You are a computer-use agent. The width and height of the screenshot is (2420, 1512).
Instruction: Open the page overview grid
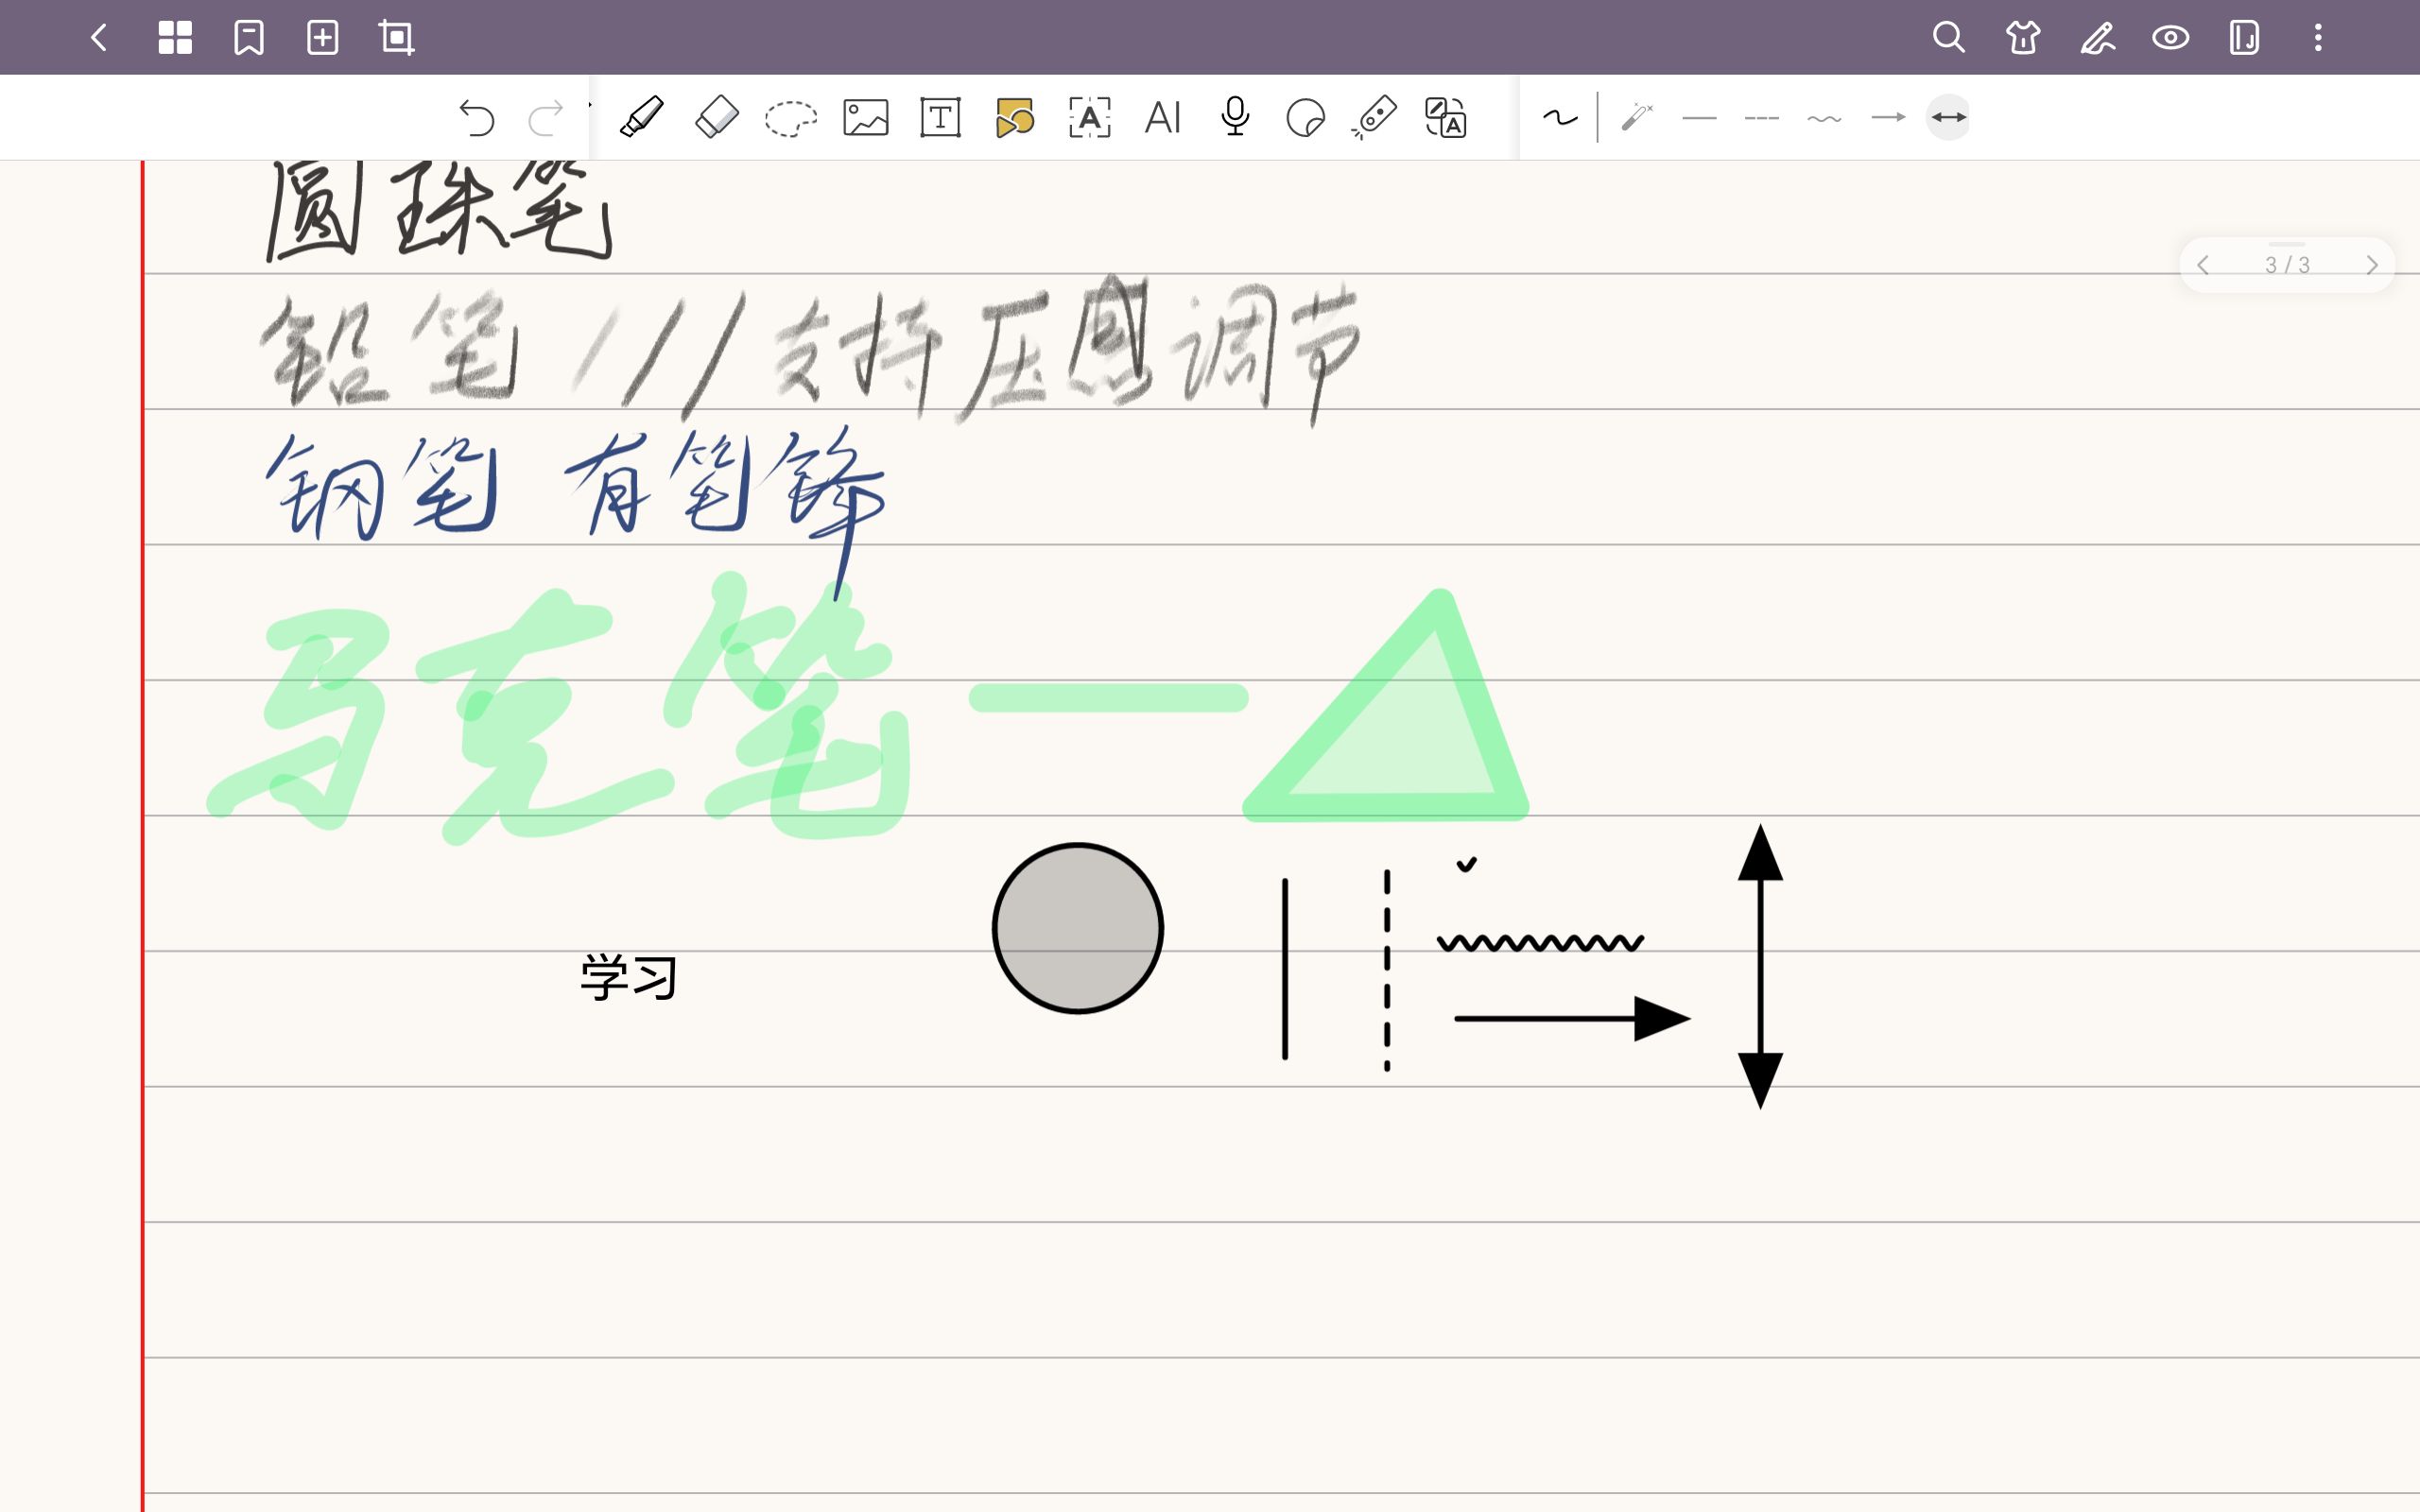coord(176,38)
